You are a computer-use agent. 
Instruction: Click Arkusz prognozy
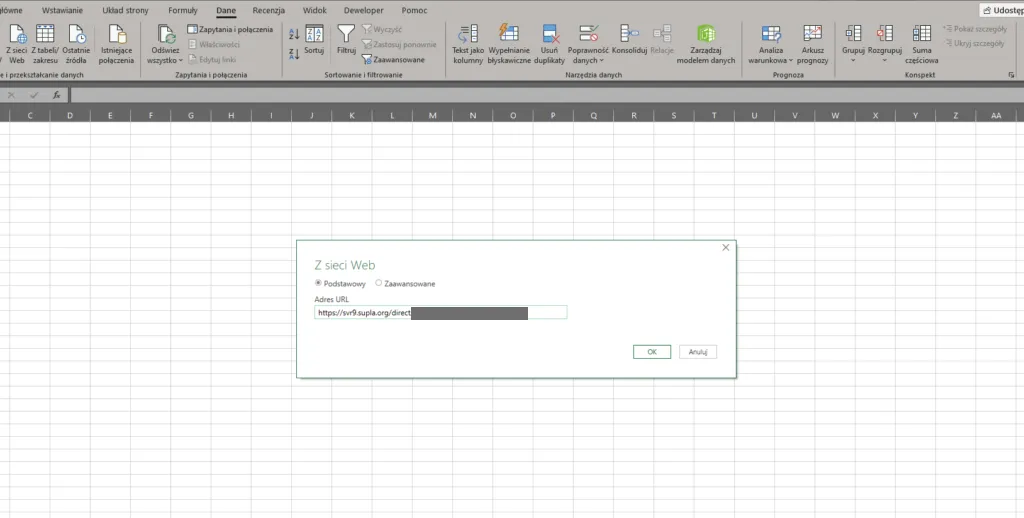812,44
